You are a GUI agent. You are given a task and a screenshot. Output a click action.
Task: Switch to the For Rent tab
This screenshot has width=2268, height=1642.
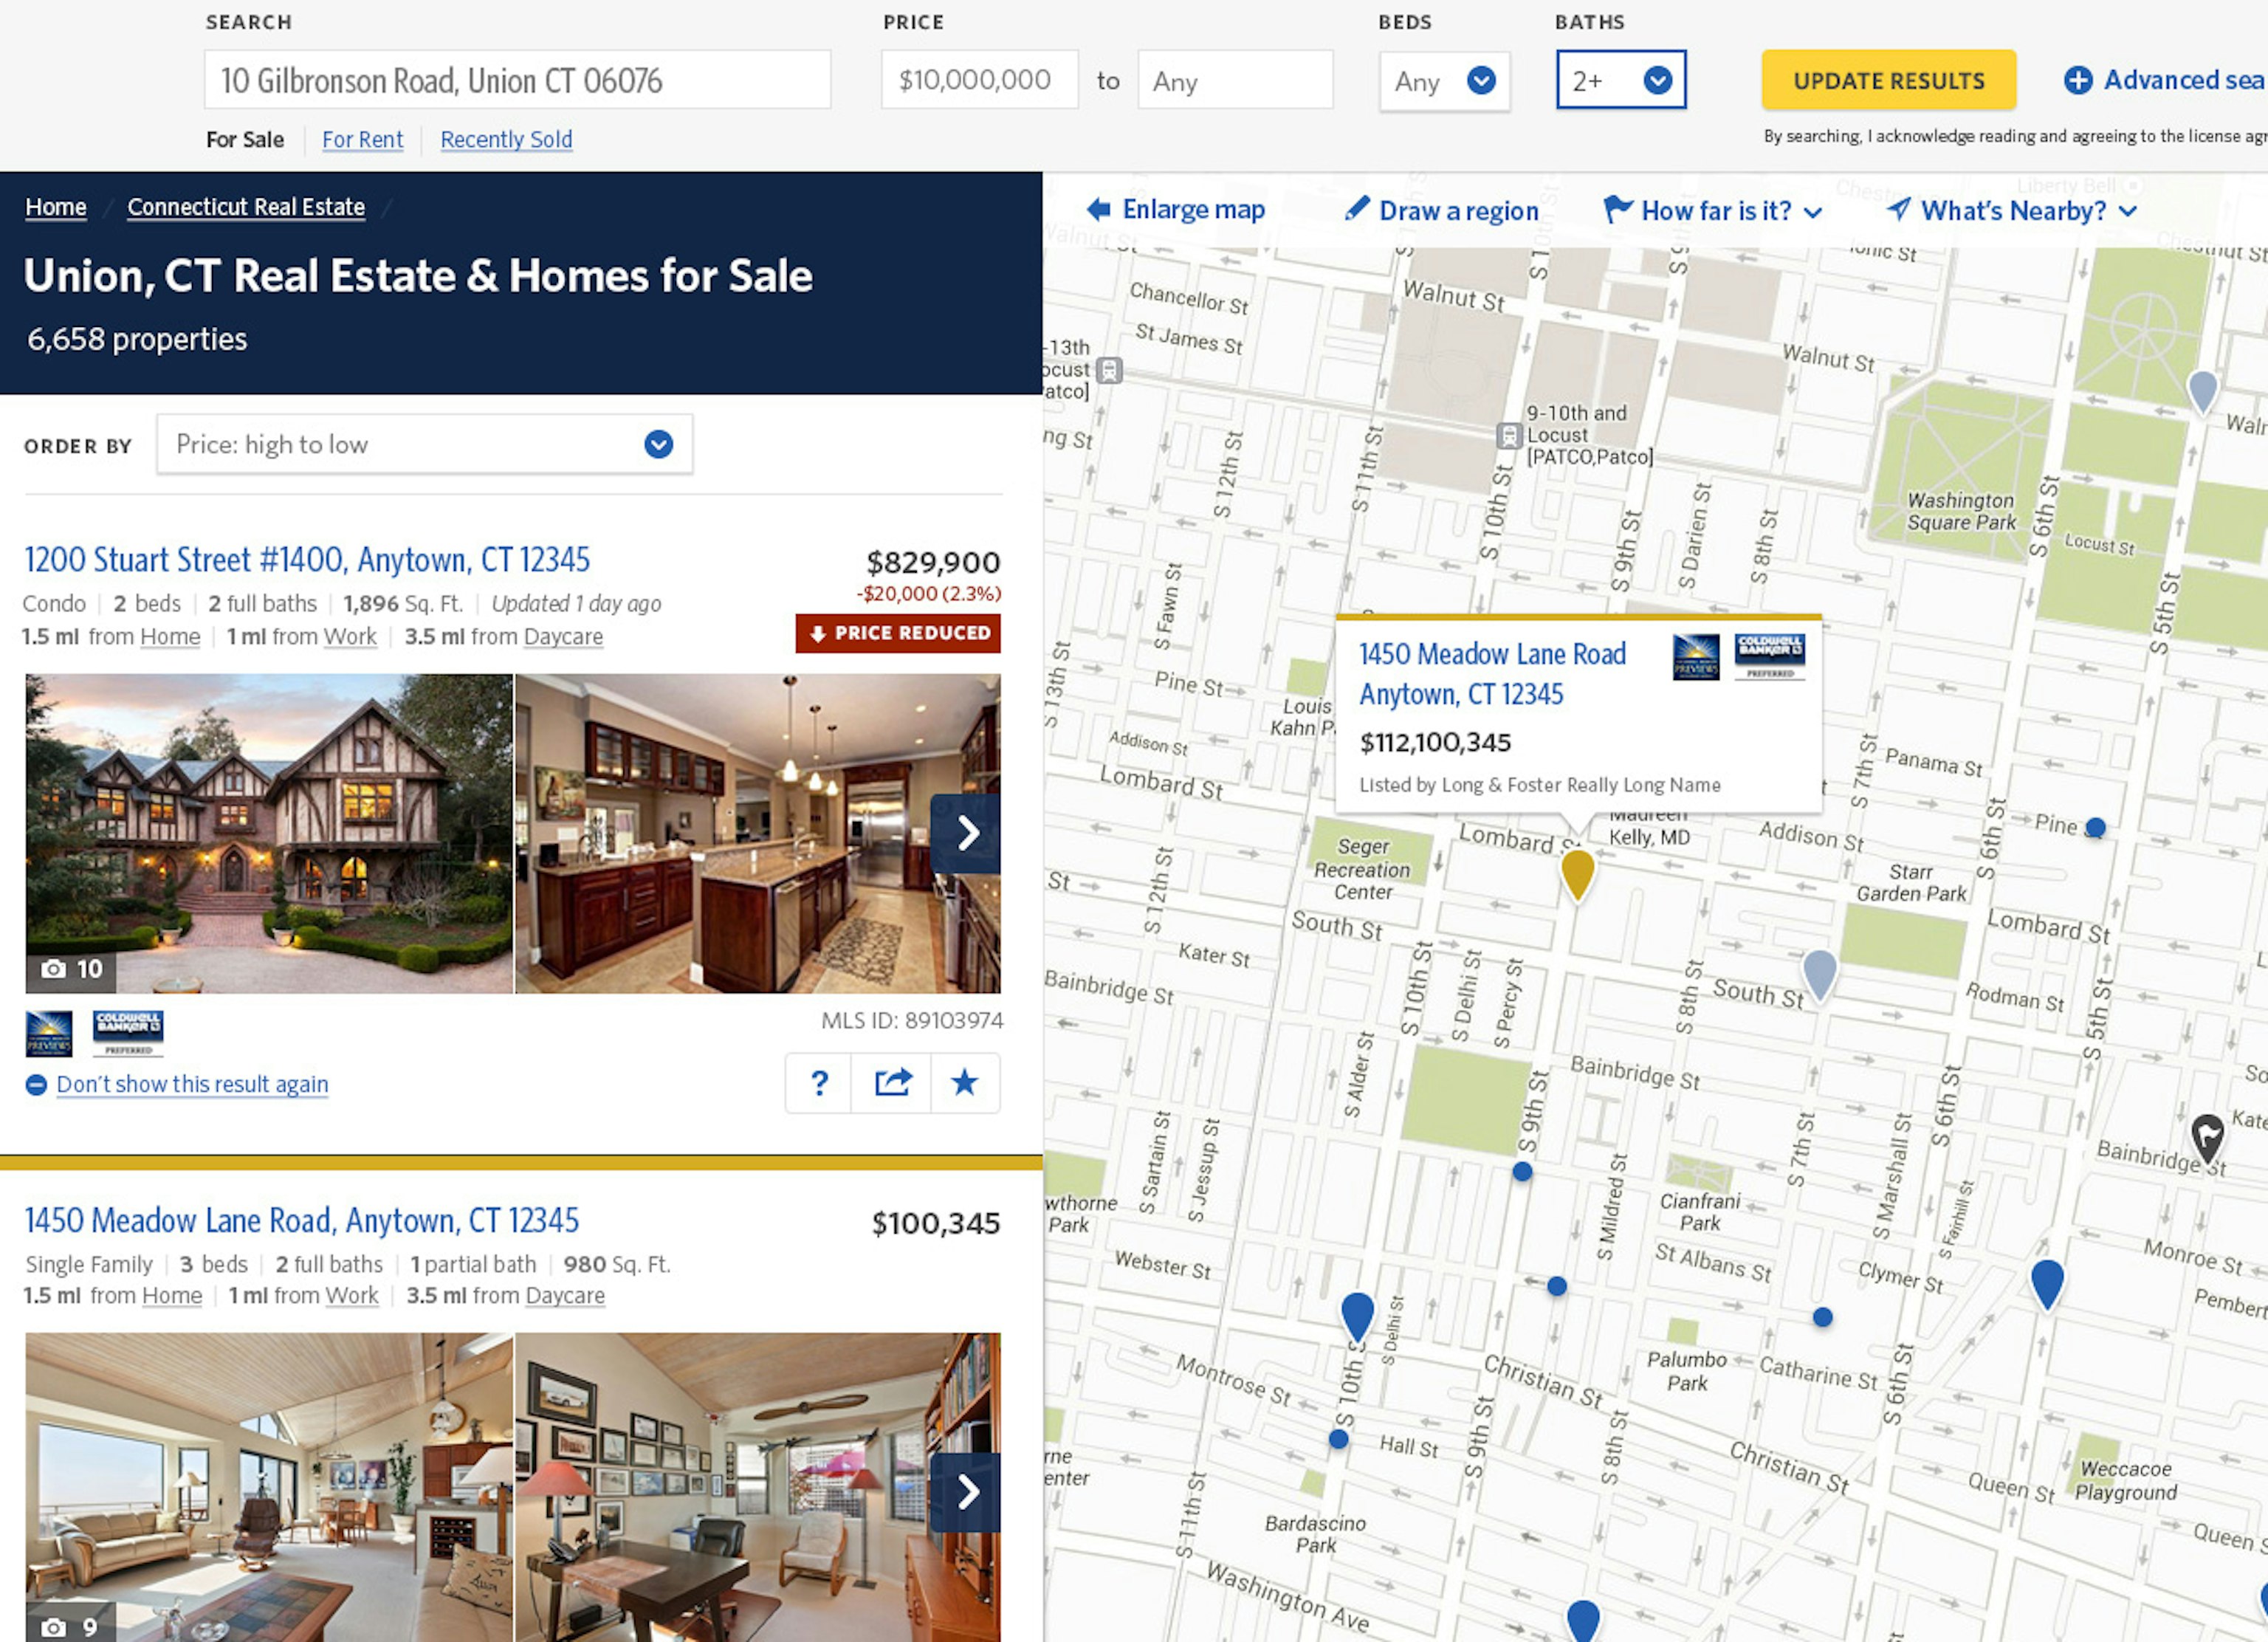pyautogui.click(x=362, y=139)
